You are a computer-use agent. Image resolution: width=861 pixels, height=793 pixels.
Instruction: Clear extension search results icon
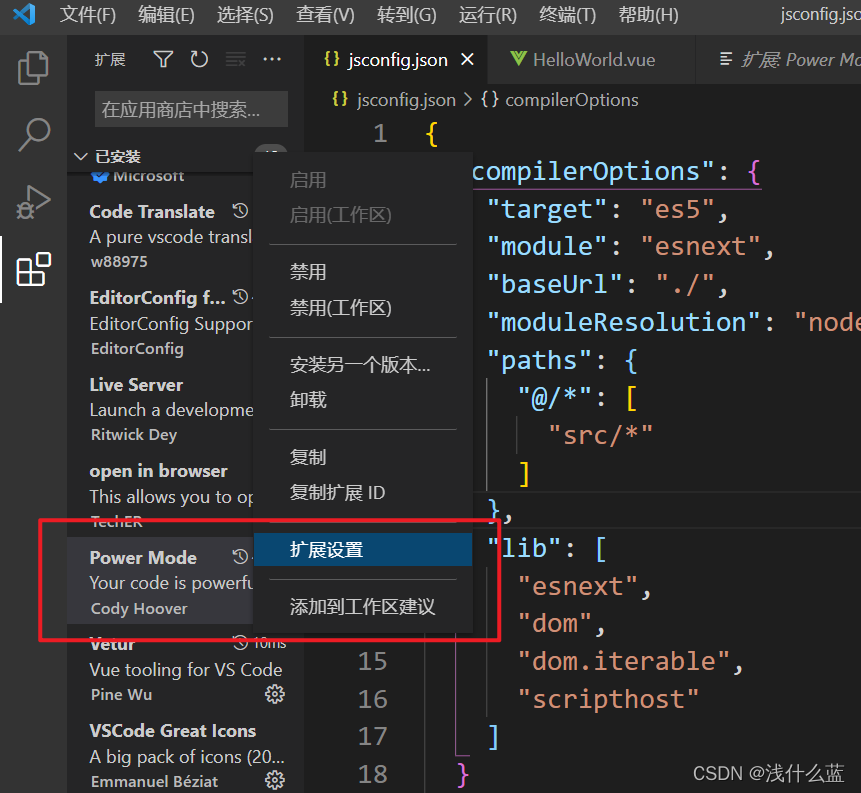pyautogui.click(x=236, y=59)
